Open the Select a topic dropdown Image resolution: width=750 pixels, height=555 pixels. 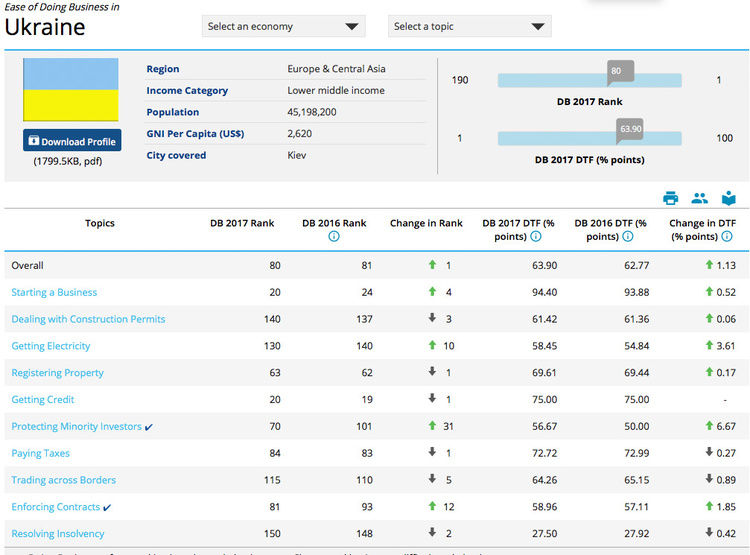(x=470, y=26)
